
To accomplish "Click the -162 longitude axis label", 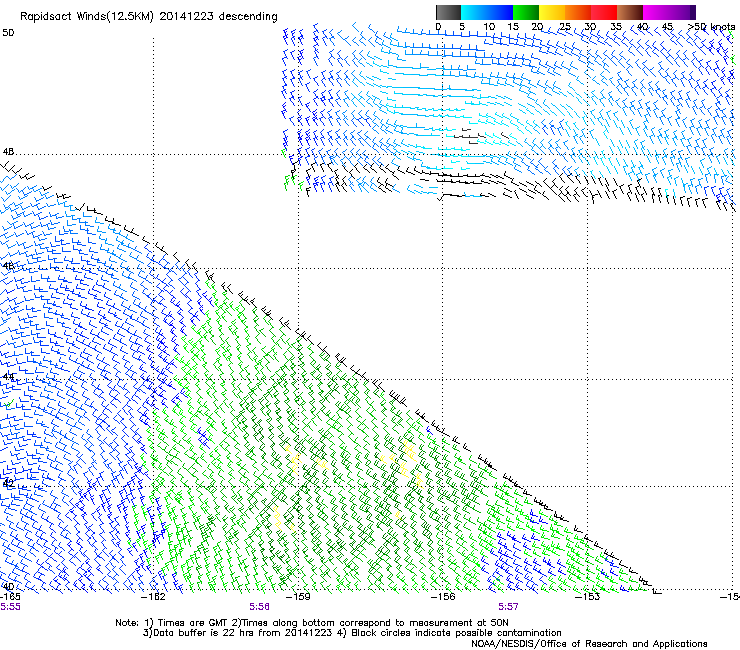I will [154, 597].
